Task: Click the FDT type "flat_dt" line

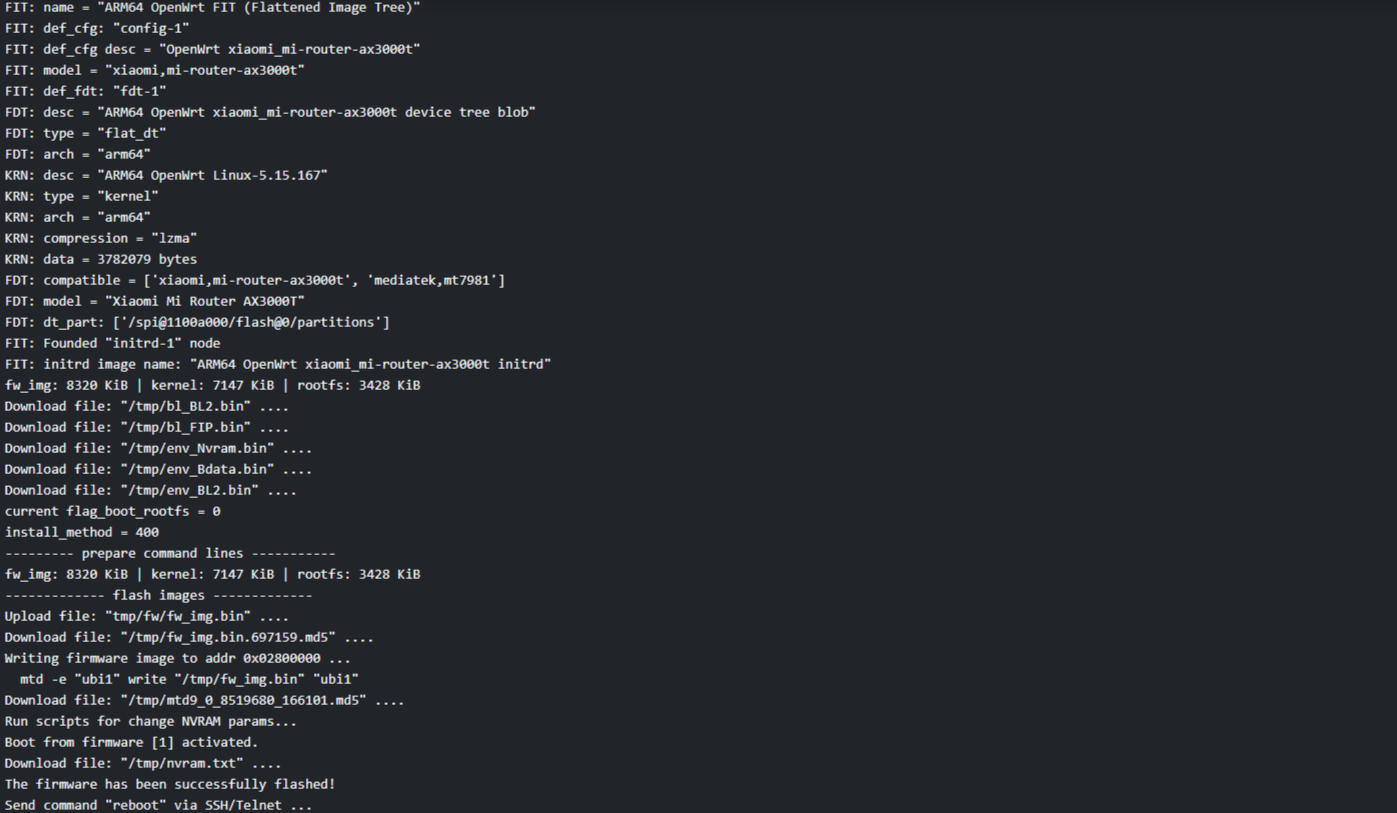Action: [x=85, y=133]
